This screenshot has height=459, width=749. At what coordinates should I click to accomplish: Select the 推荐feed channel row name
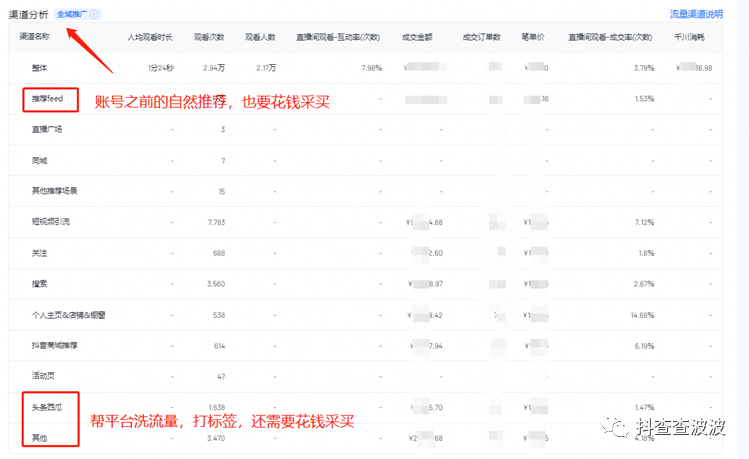47,99
